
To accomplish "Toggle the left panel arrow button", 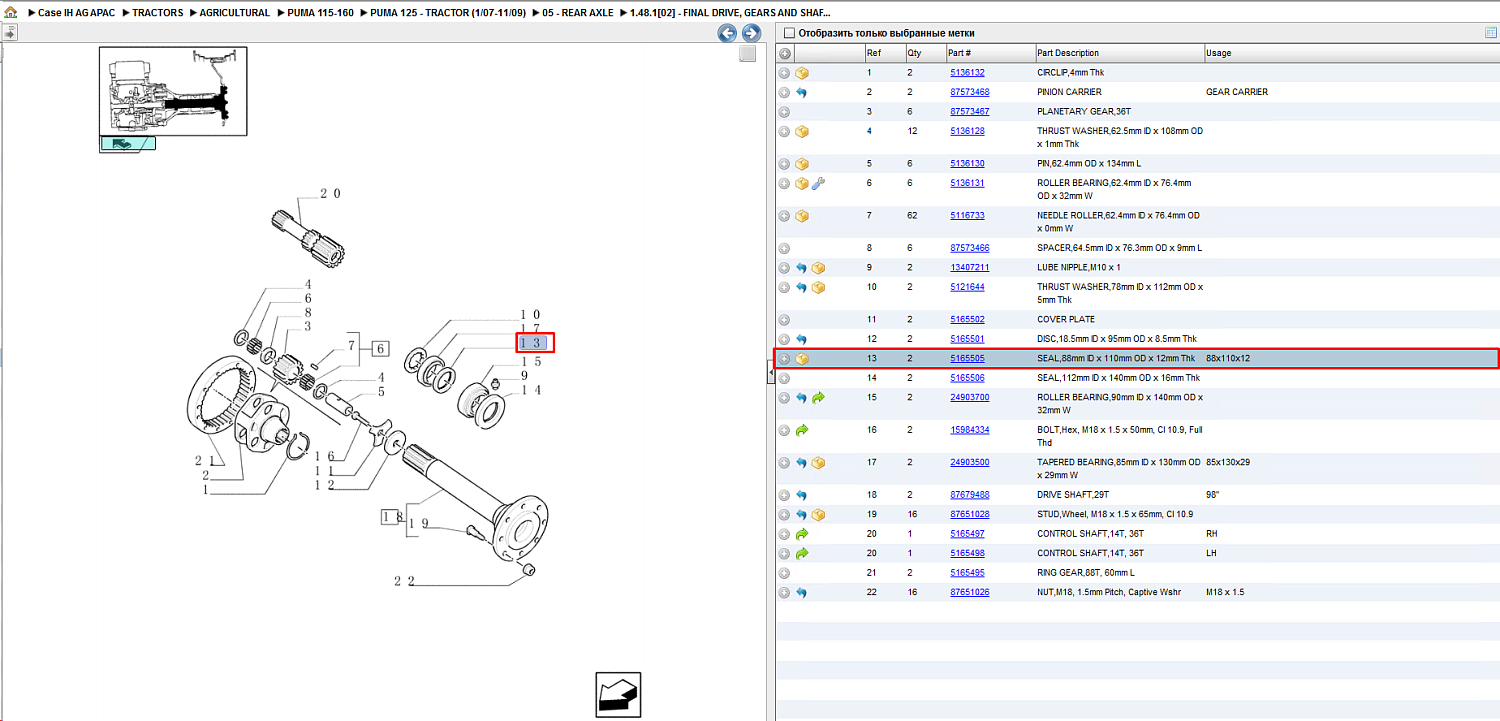I will coord(9,33).
